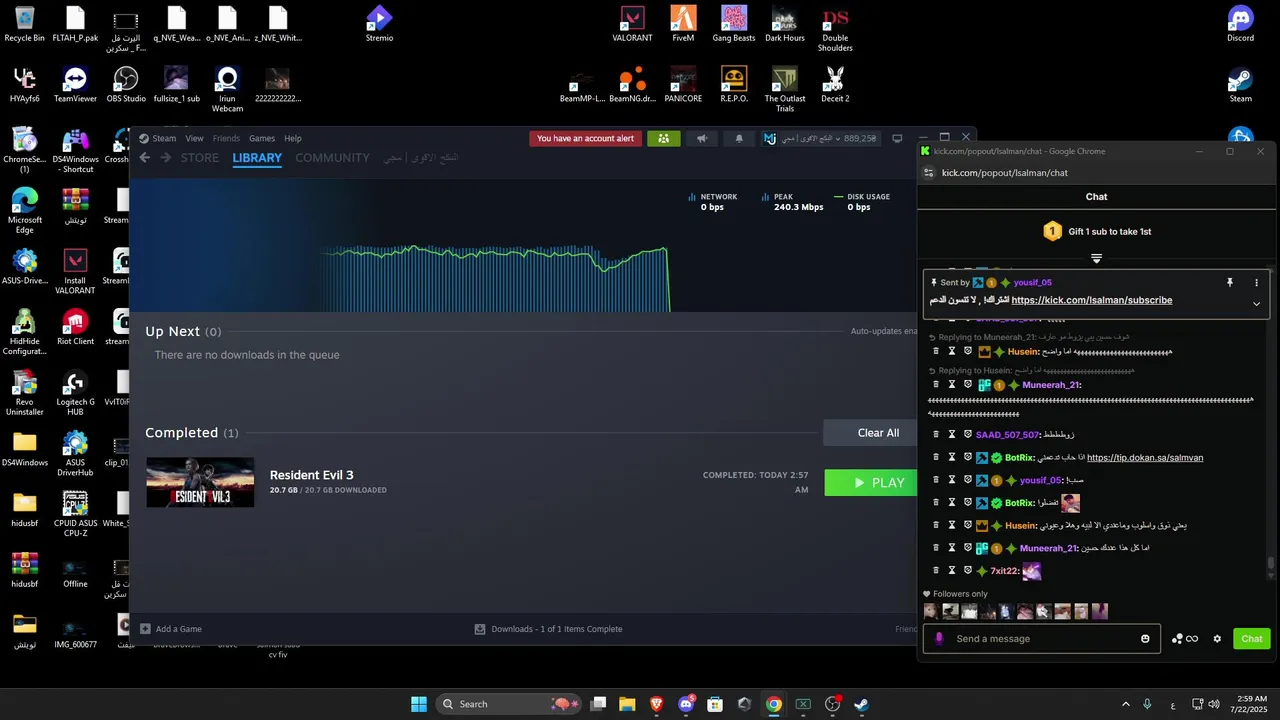Open the View menu in Steam
The height and width of the screenshot is (720, 1280).
[194, 139]
